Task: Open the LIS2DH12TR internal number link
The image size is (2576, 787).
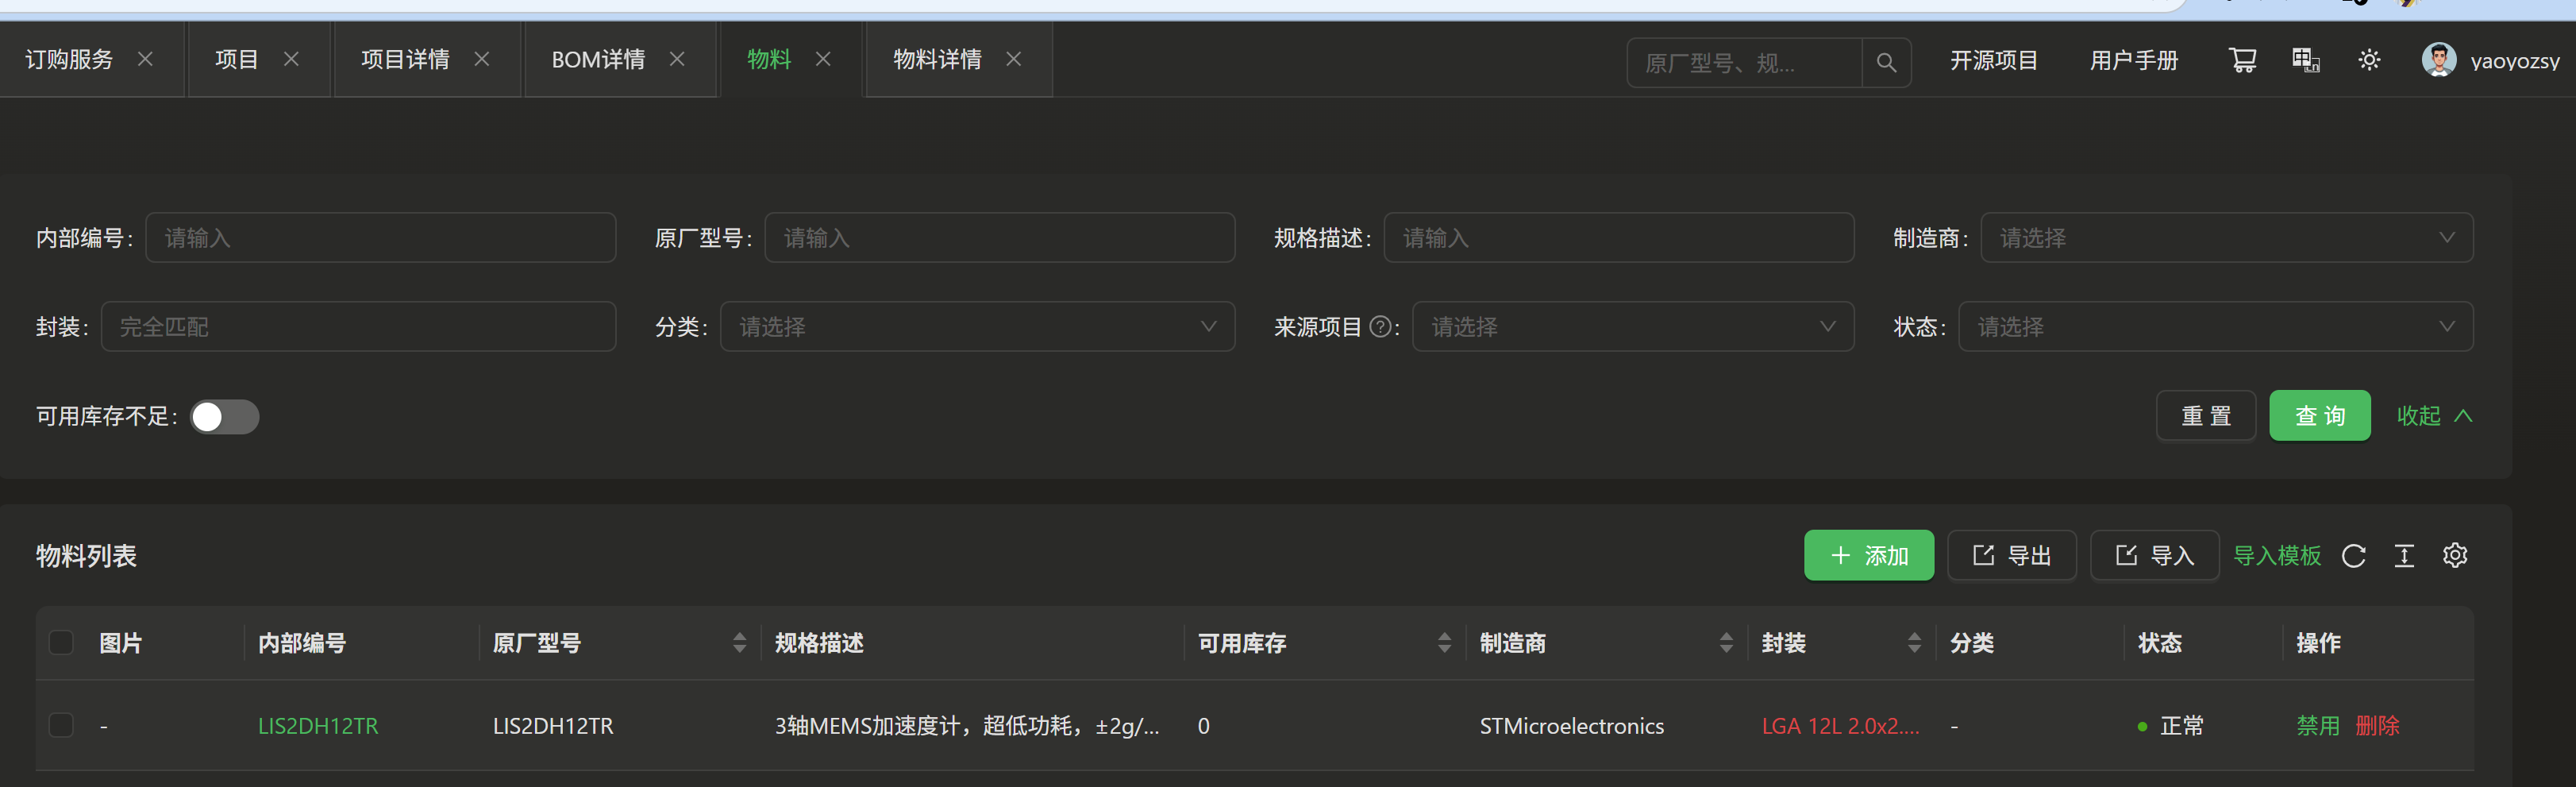Action: click(318, 726)
